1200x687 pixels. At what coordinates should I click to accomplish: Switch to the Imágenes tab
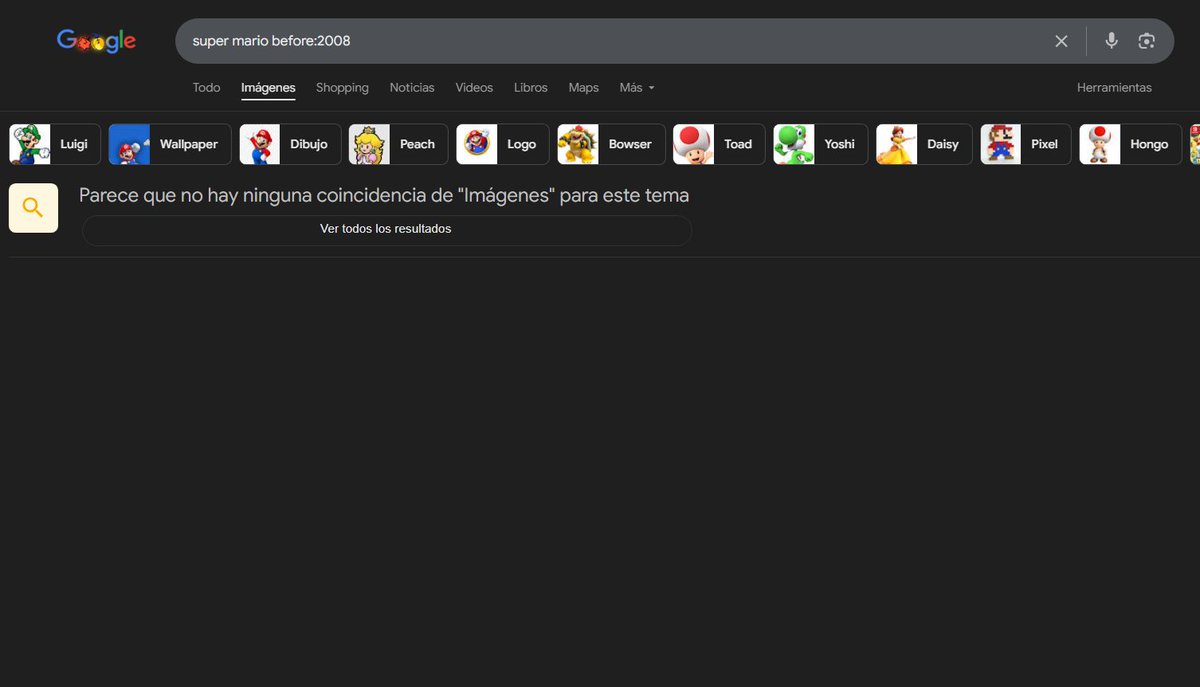pyautogui.click(x=268, y=88)
